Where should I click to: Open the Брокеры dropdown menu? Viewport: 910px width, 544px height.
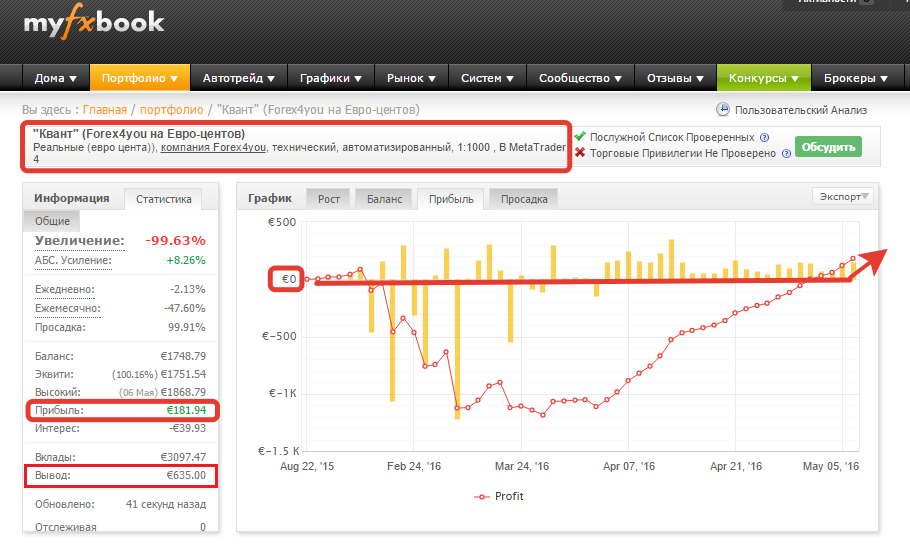pyautogui.click(x=856, y=78)
